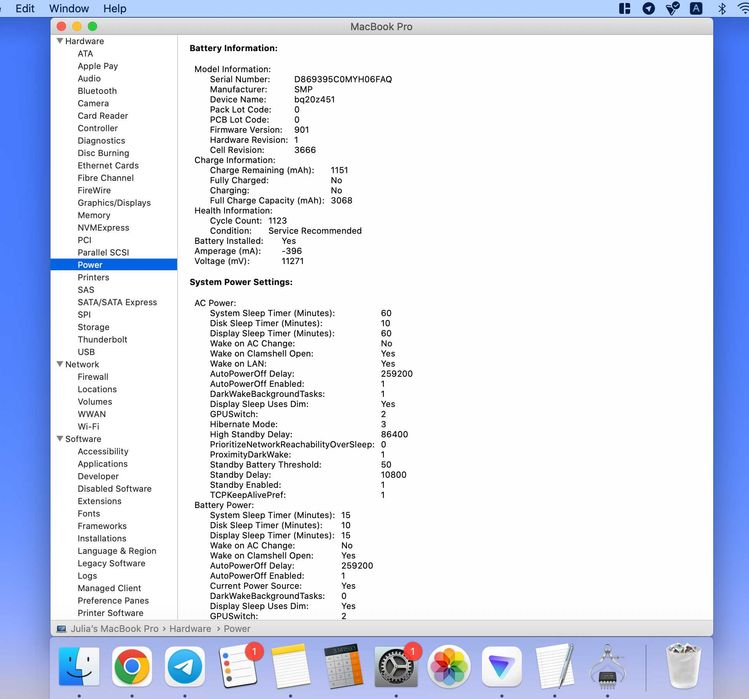Click the Service Recommended condition value
749x699 pixels.
[315, 231]
